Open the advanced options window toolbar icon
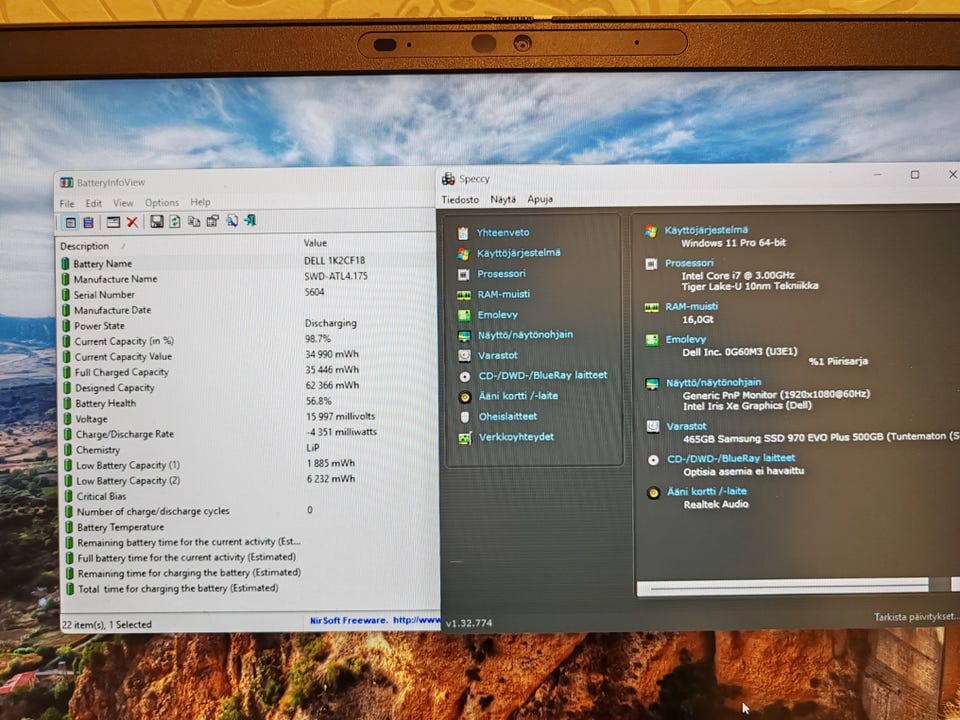Viewport: 960px width, 720px height. pyautogui.click(x=113, y=222)
